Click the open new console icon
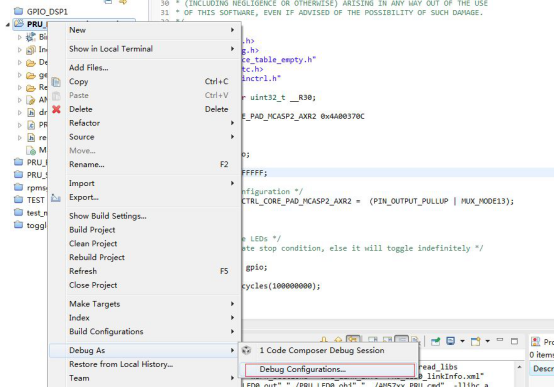This screenshot has width=554, height=387. click(x=476, y=341)
